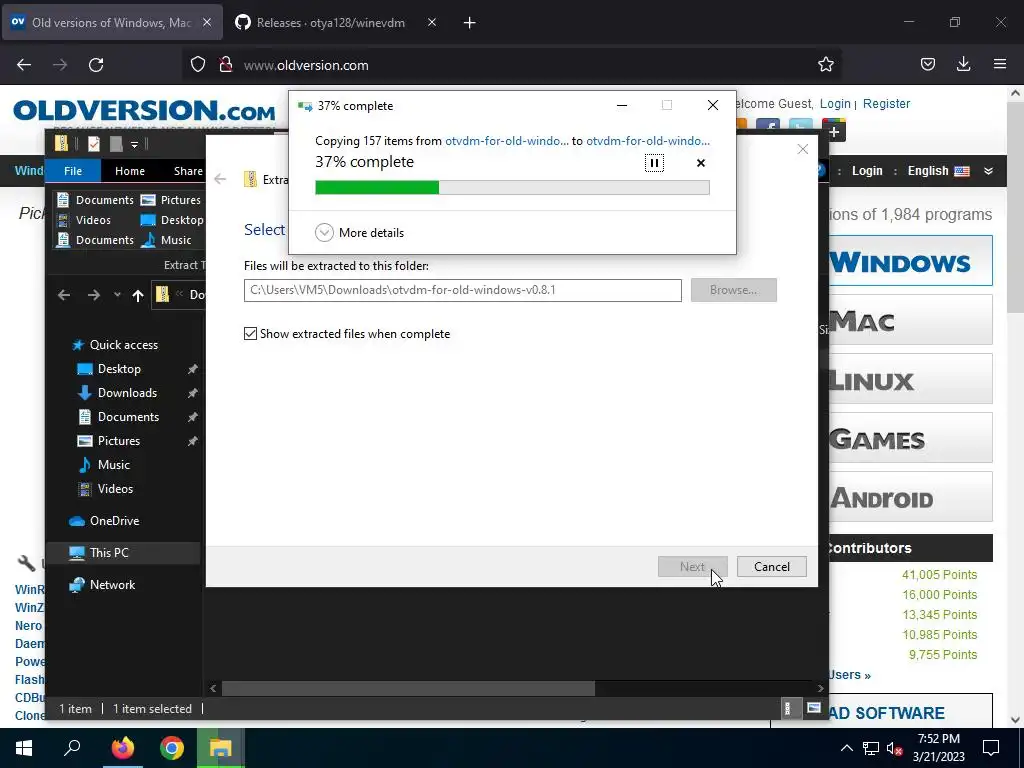This screenshot has height=768, width=1024.
Task: Show hidden system tray icons
Action: coord(846,748)
